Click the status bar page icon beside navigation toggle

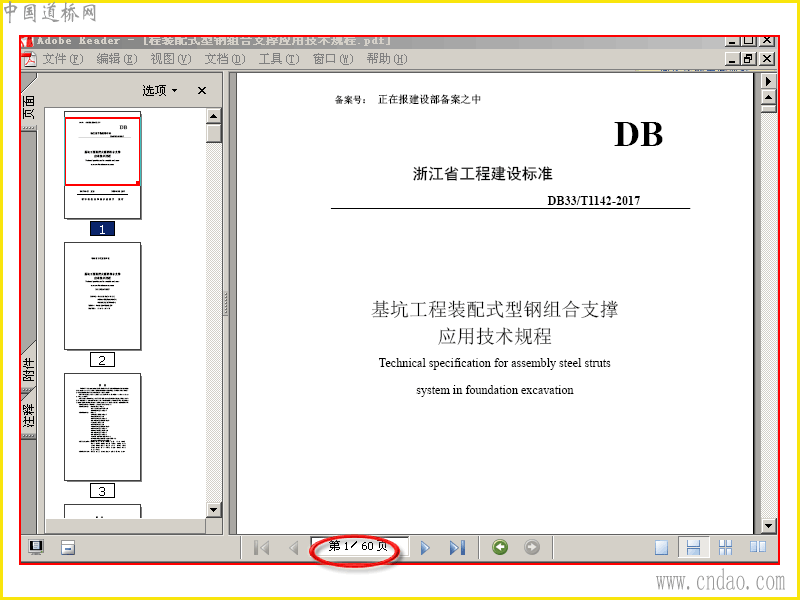(x=68, y=548)
